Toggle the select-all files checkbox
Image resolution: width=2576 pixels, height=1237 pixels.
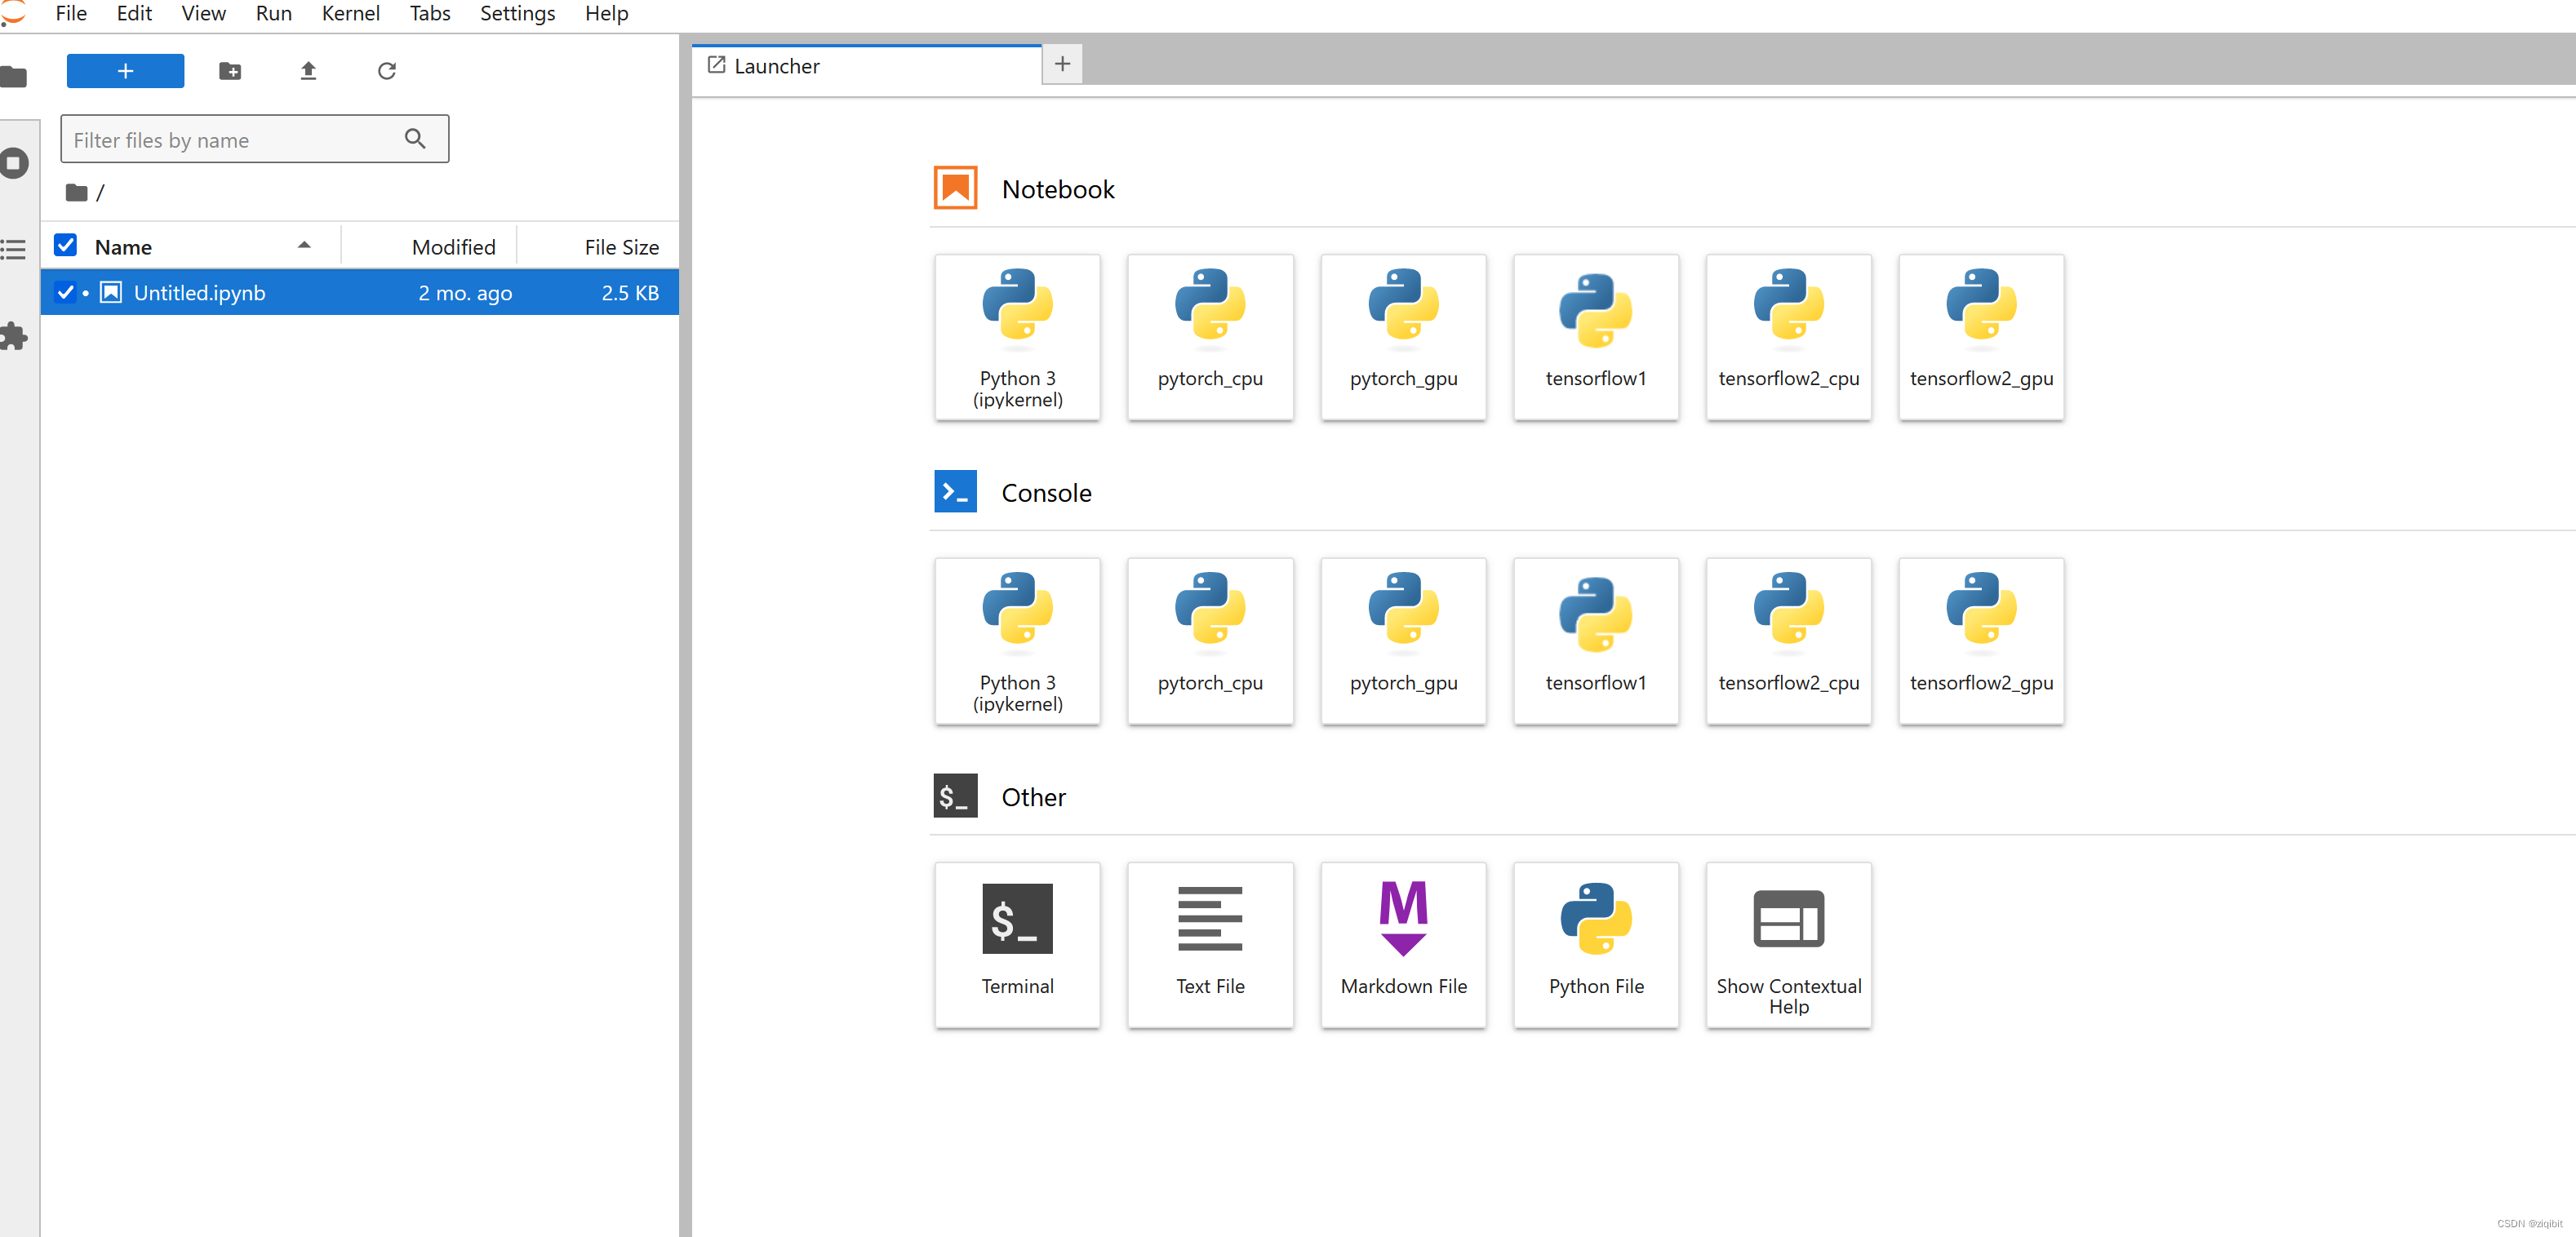tap(65, 245)
